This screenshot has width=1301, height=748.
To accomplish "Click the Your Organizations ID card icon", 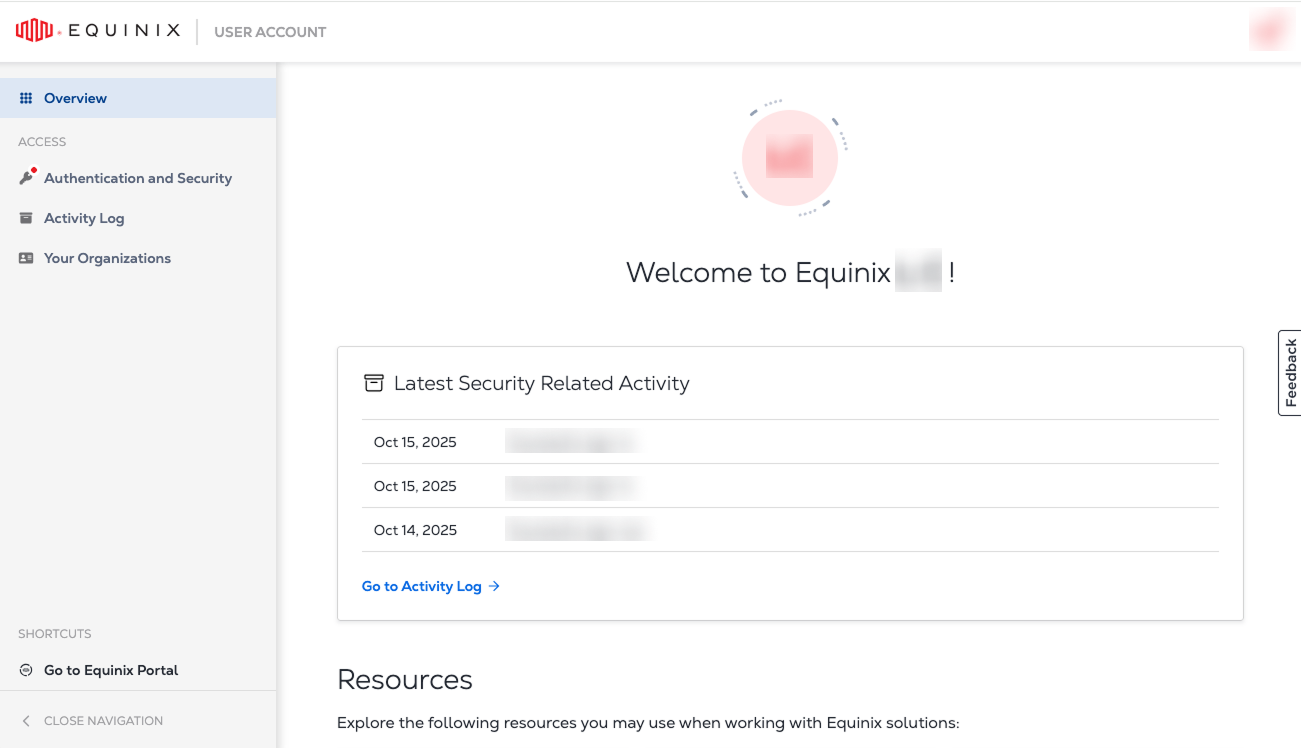I will tap(26, 258).
